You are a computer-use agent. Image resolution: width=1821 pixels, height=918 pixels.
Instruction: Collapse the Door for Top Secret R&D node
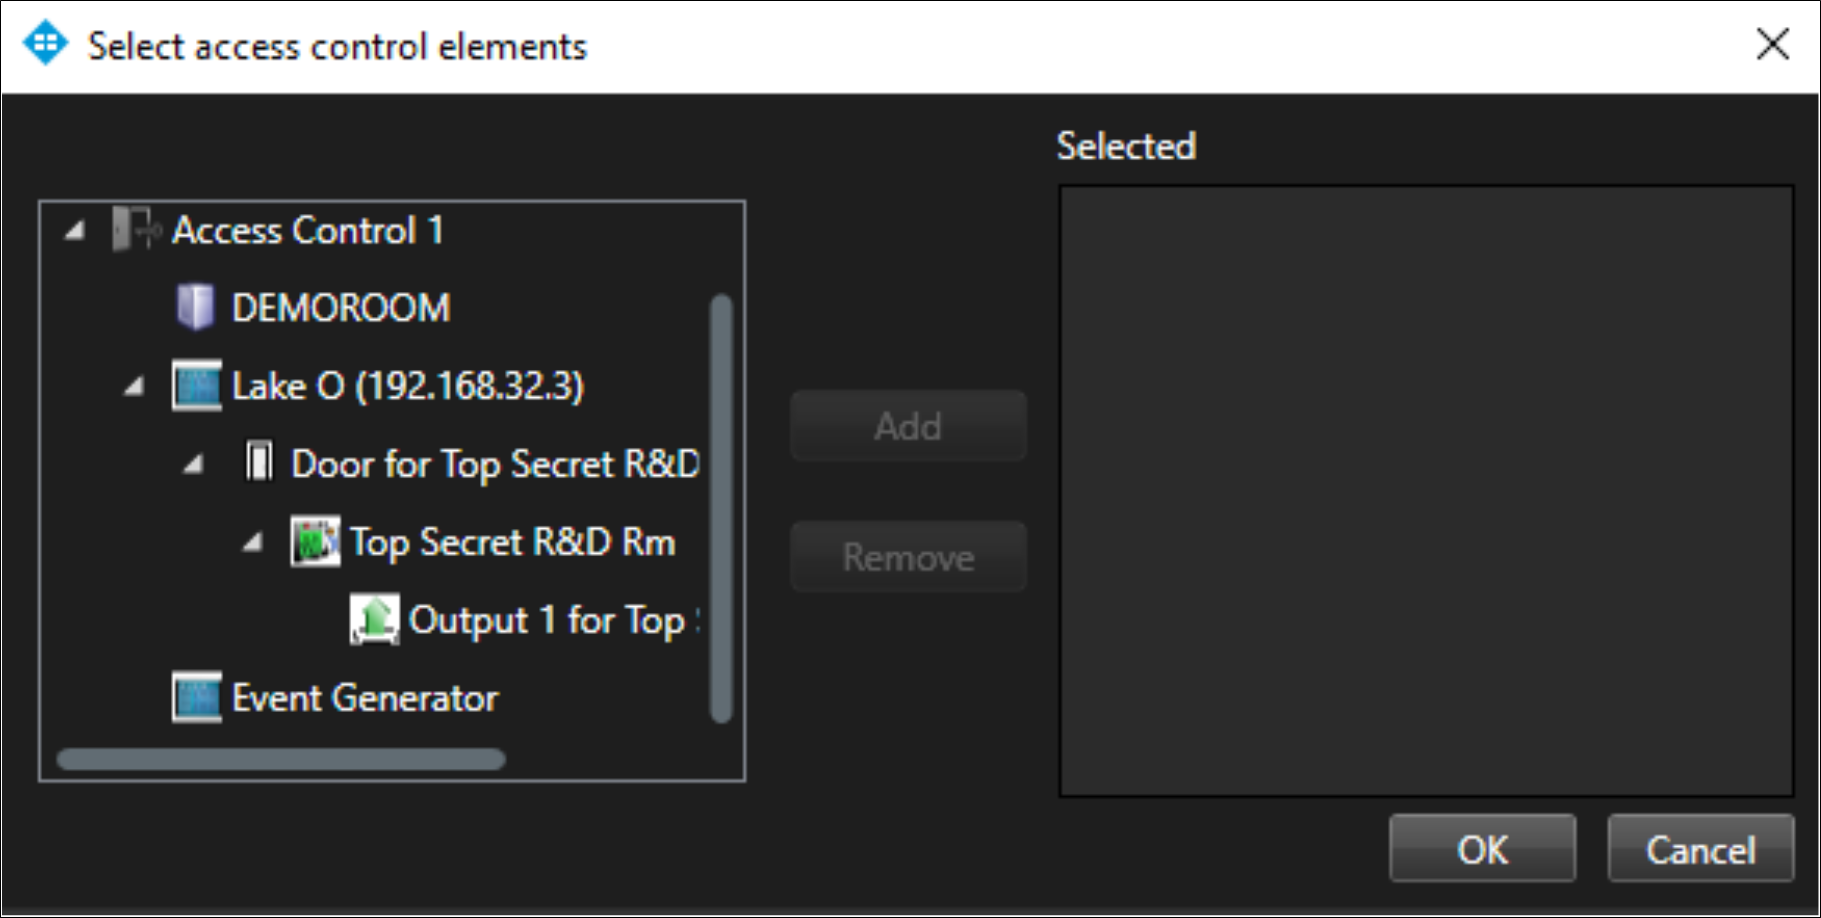tap(194, 464)
